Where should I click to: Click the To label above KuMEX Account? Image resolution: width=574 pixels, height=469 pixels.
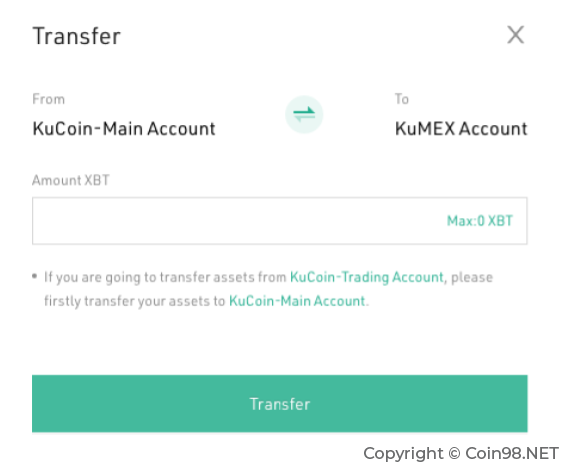click(x=402, y=99)
